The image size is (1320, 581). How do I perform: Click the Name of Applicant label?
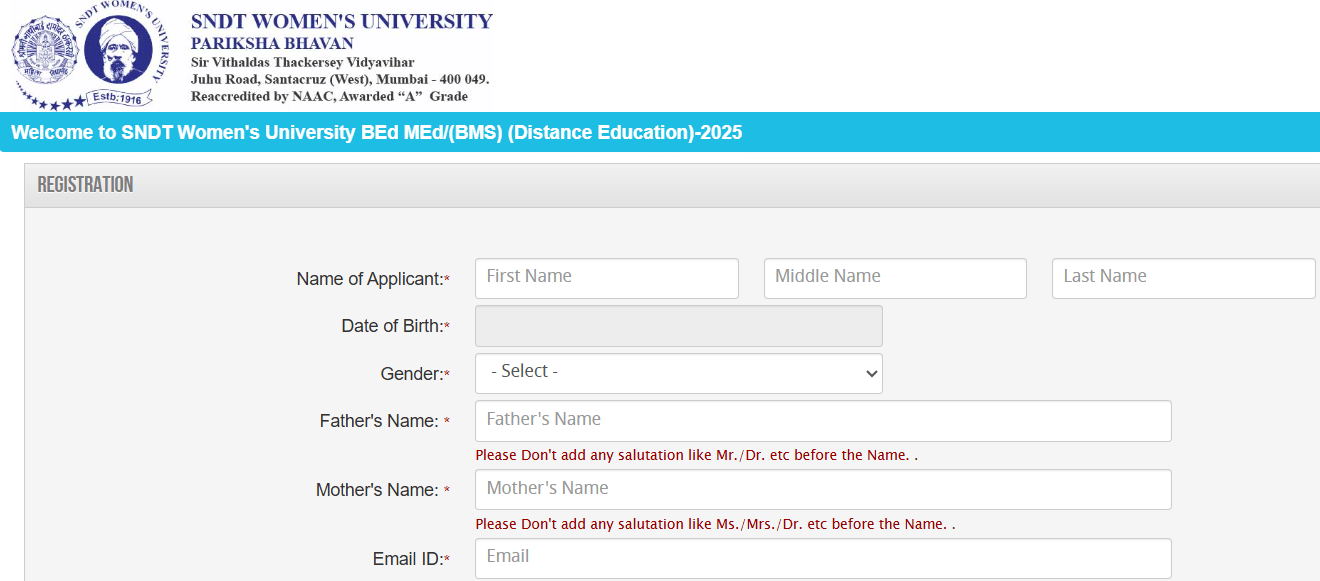click(372, 279)
